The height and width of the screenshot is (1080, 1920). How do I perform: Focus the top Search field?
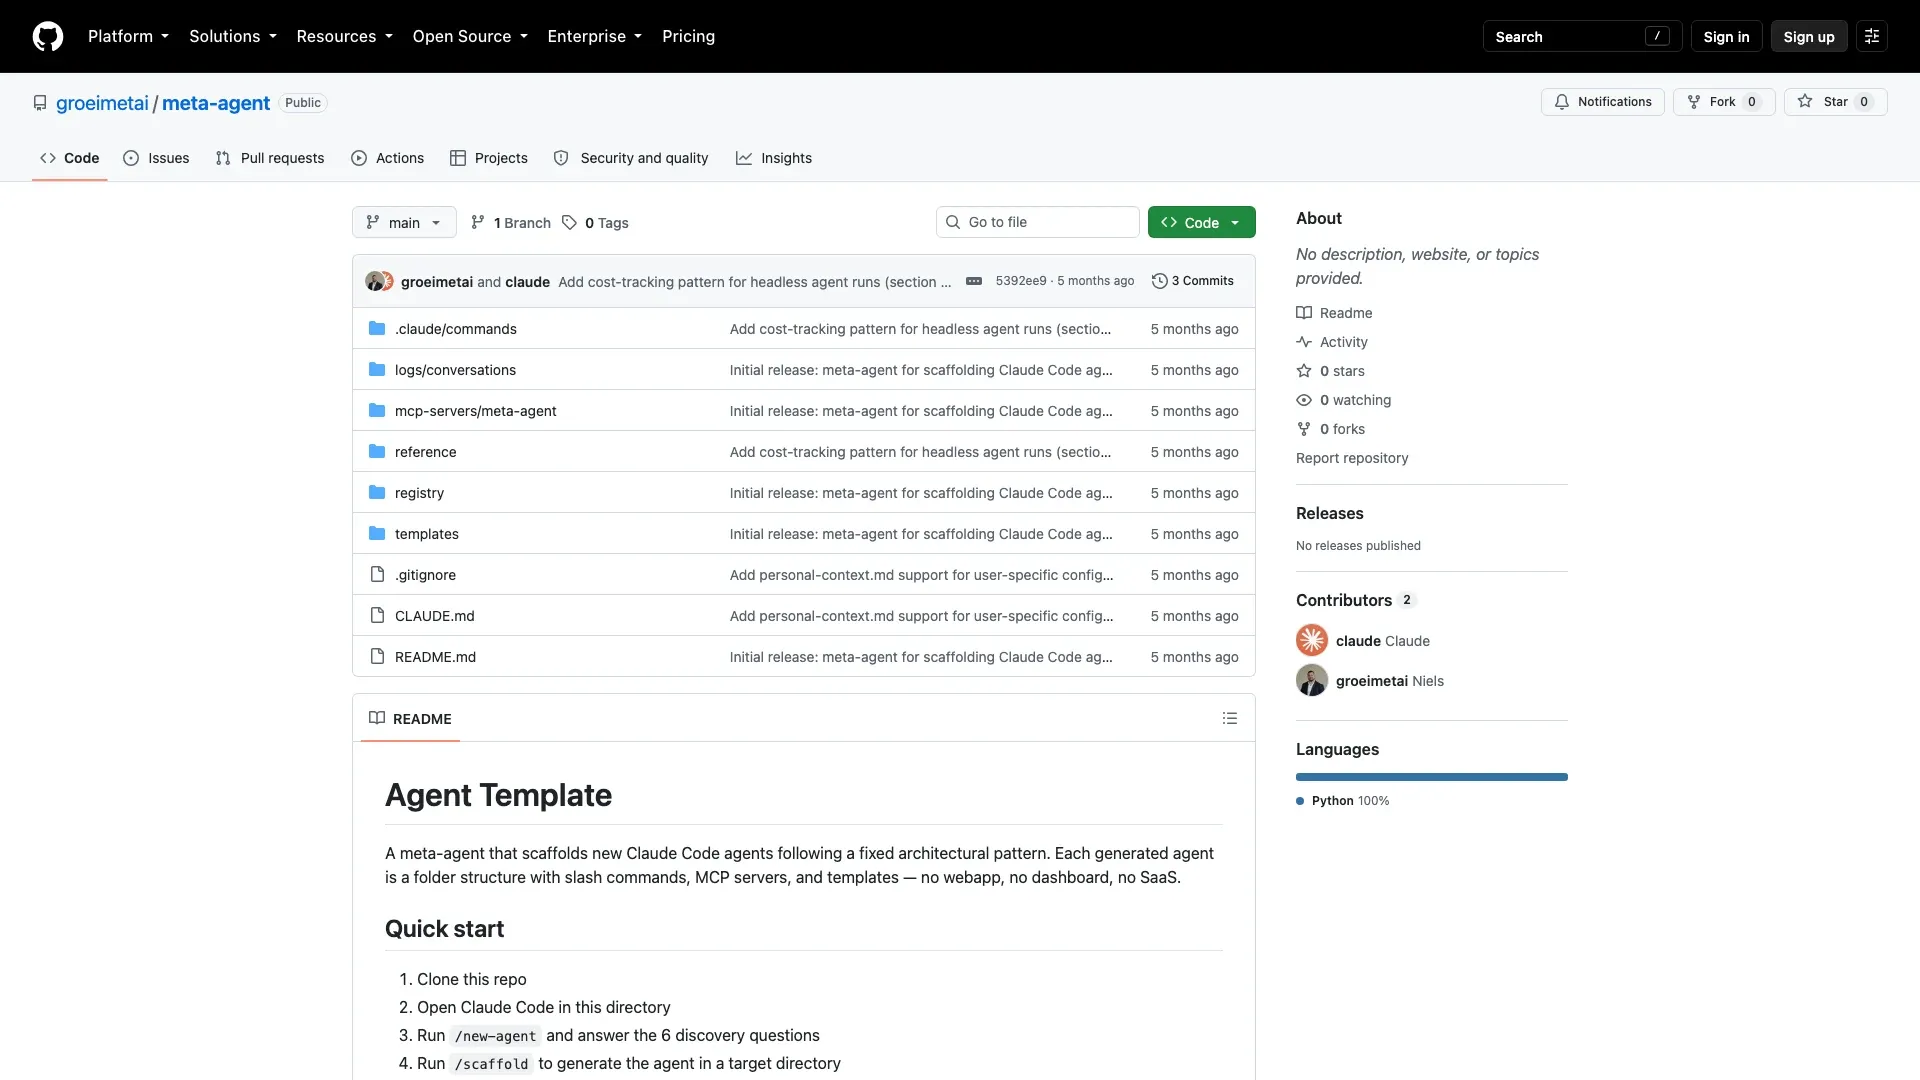(1582, 37)
